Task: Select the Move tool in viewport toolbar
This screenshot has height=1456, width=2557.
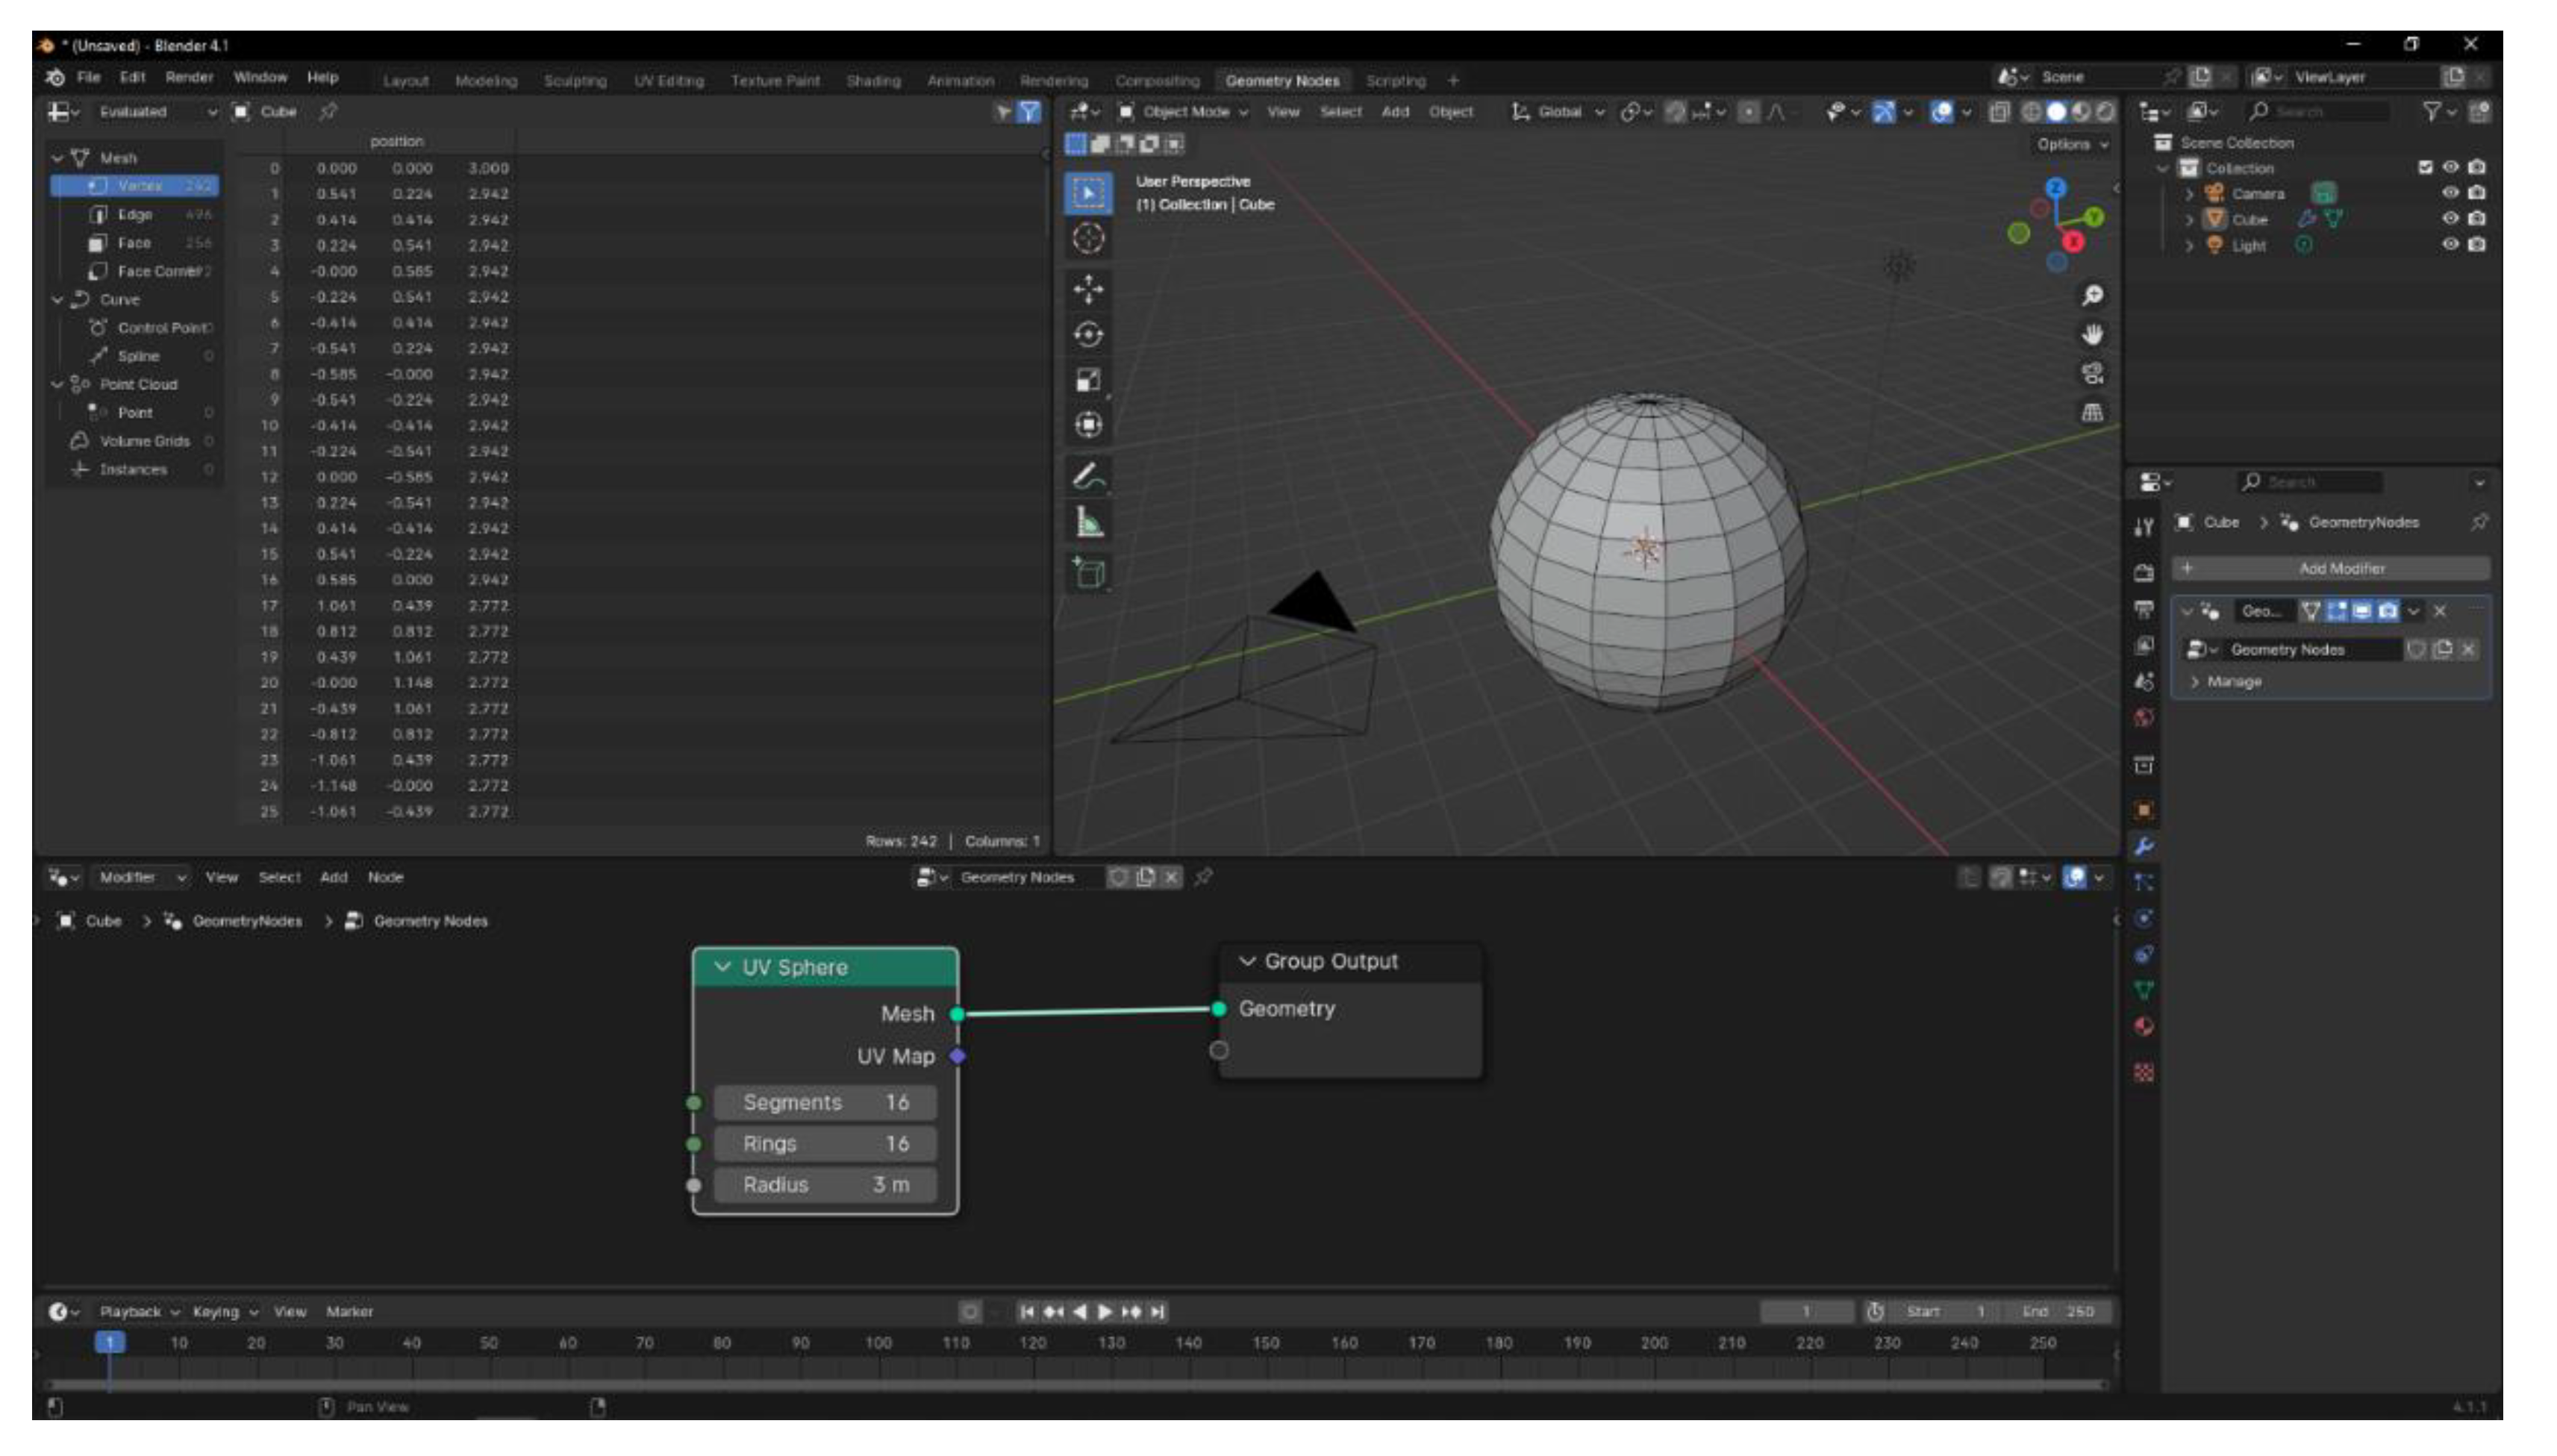Action: point(1088,290)
